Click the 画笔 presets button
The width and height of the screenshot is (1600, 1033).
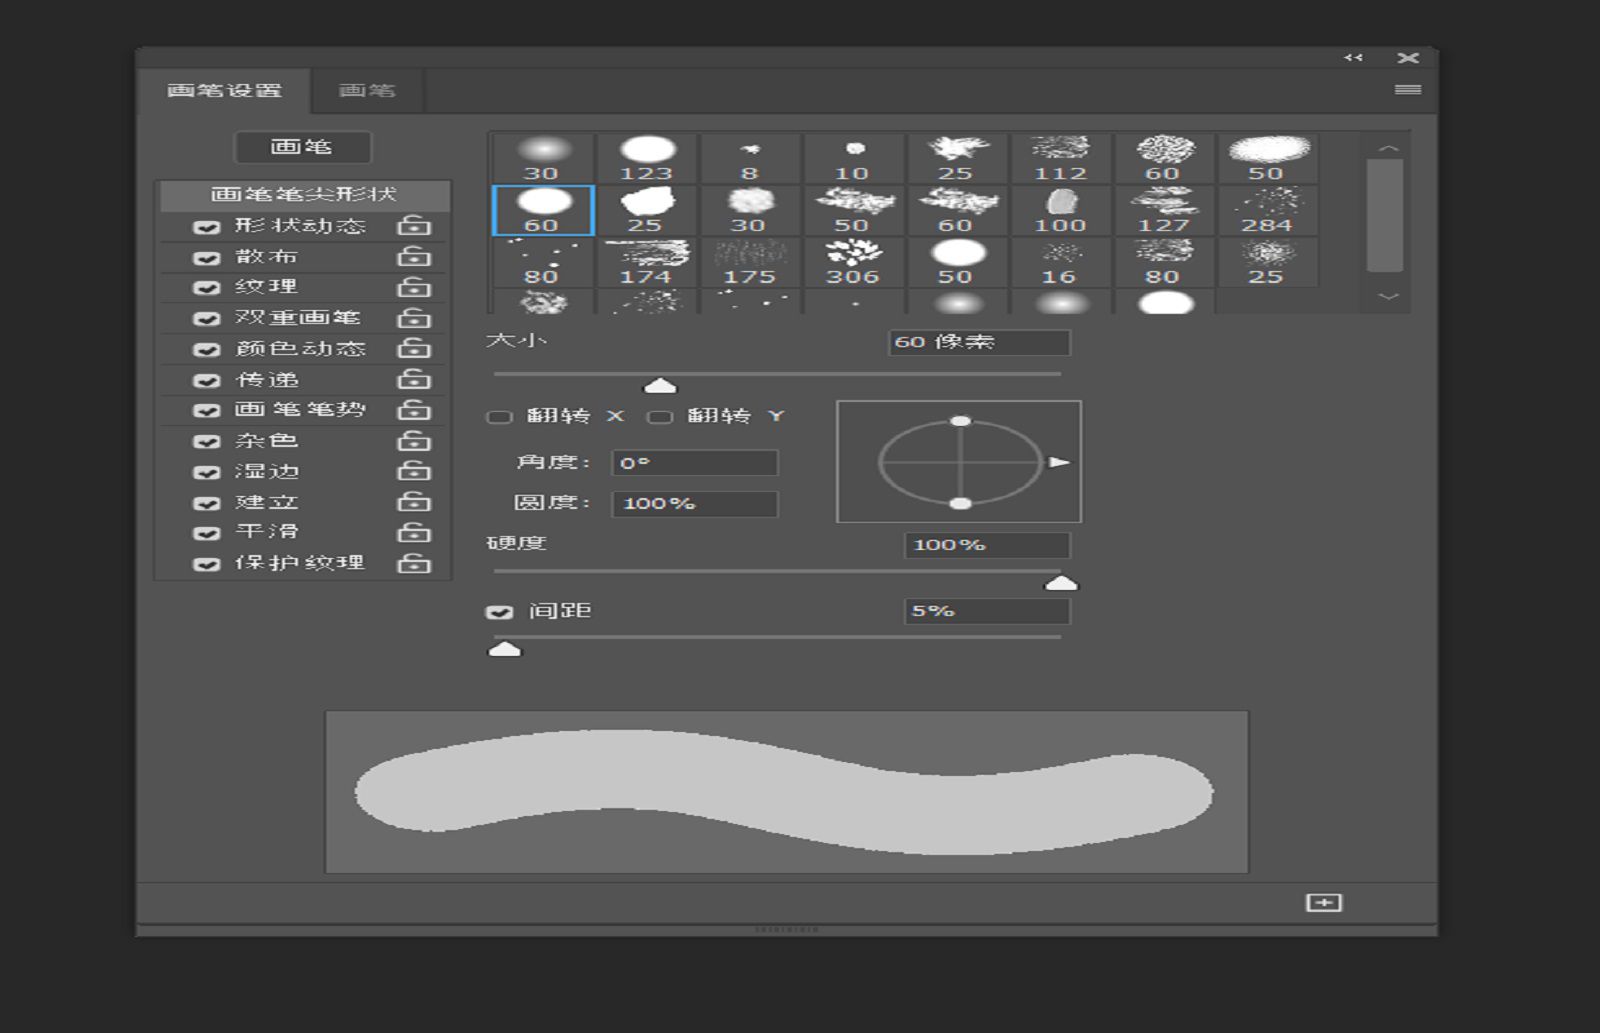pos(302,147)
